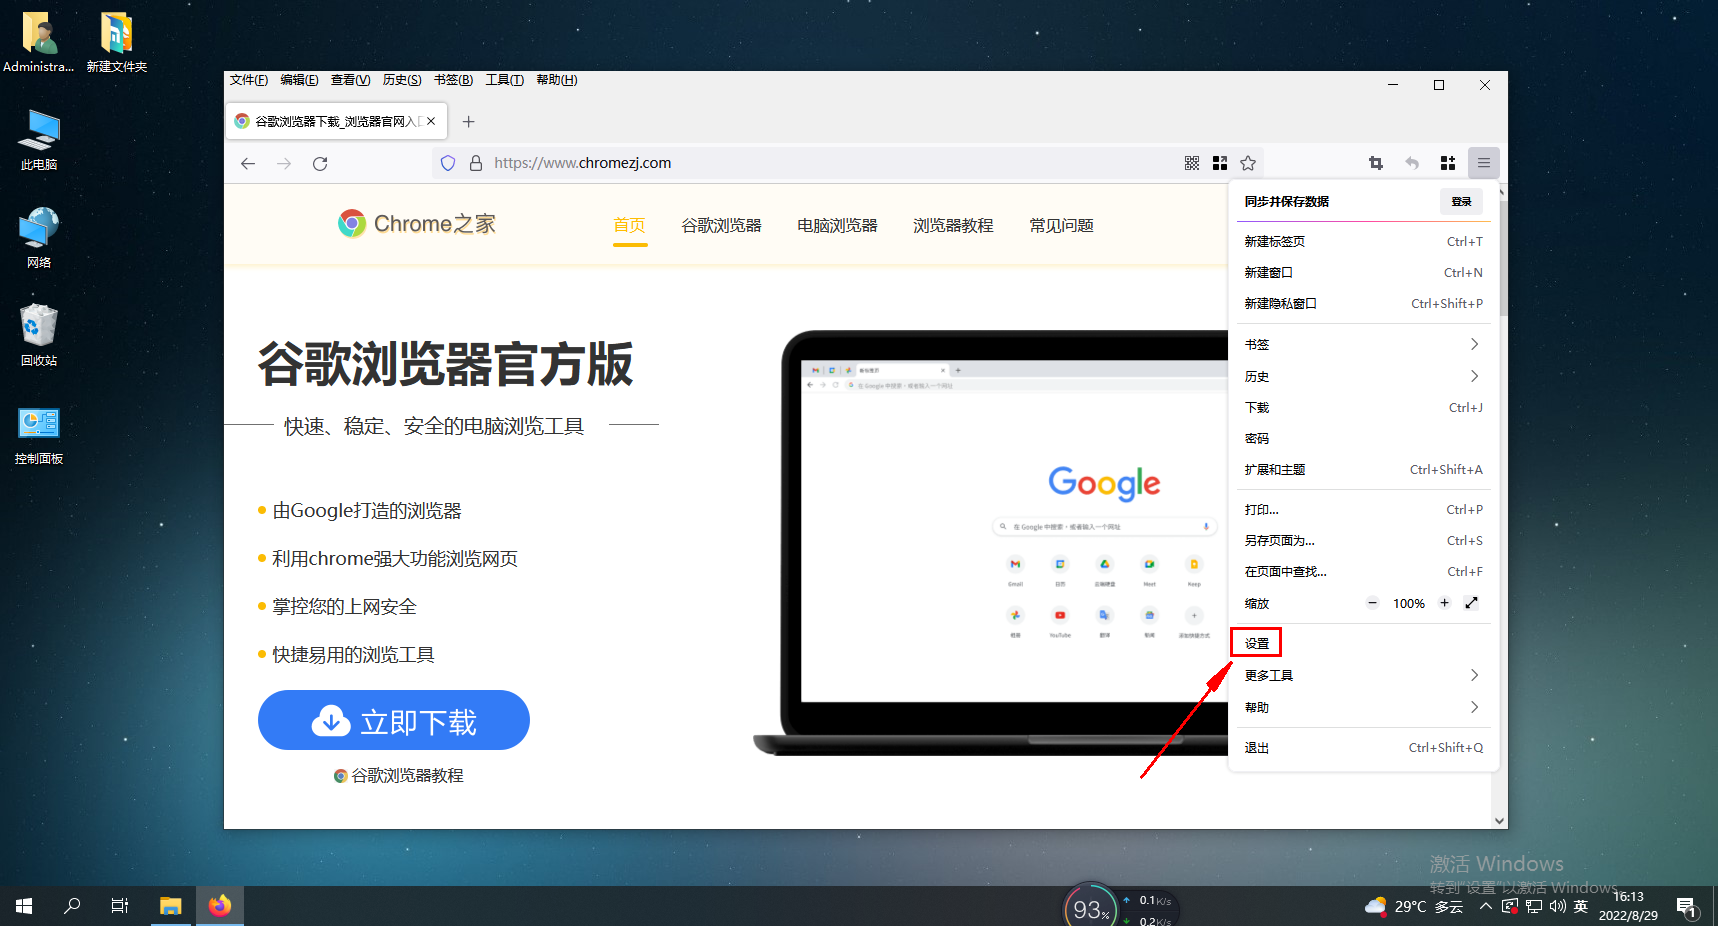Open Task View on the taskbar
Image resolution: width=1718 pixels, height=926 pixels.
click(120, 906)
